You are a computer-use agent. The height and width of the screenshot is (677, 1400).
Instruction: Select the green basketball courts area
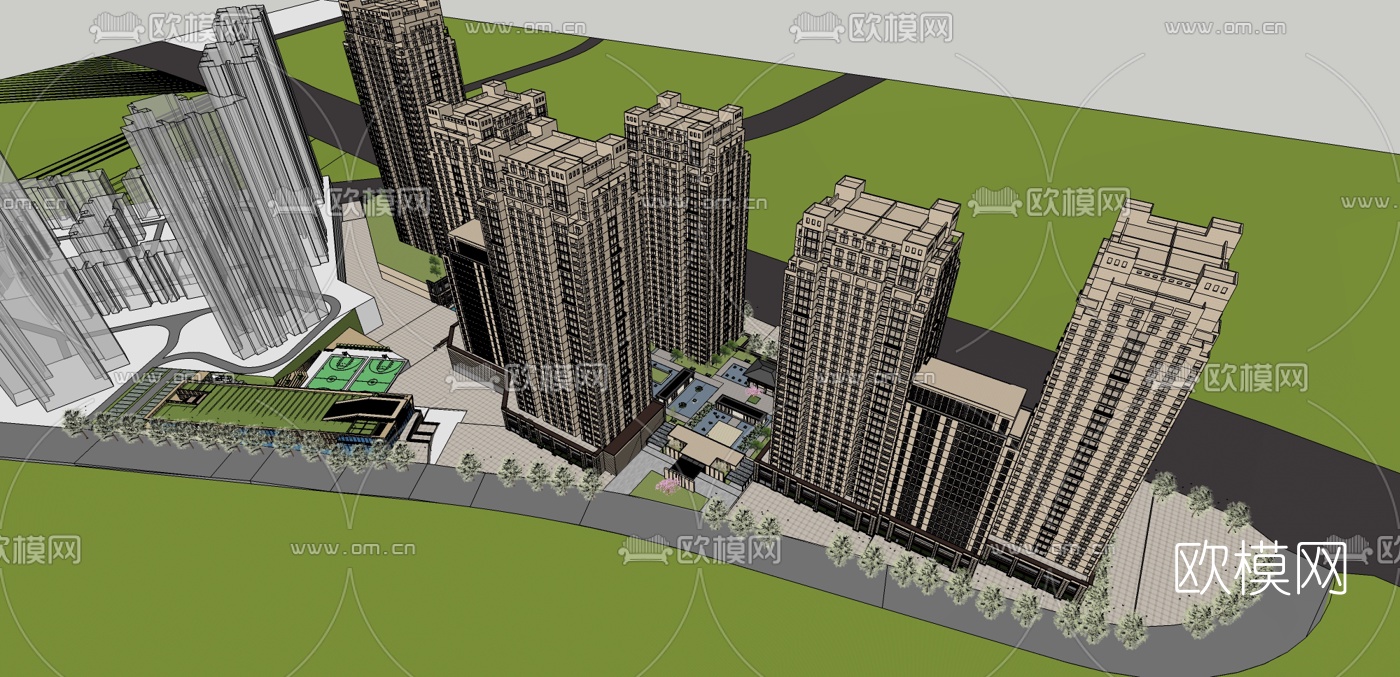[356, 372]
